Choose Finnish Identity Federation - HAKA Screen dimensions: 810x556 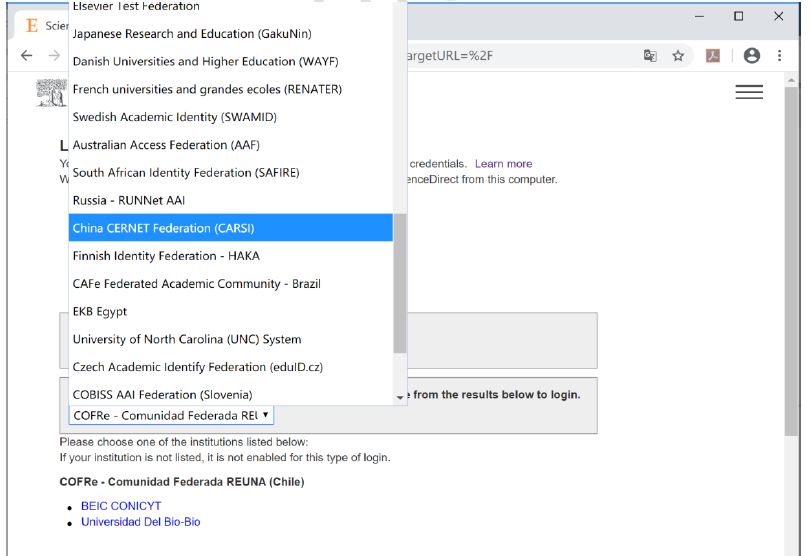pyautogui.click(x=230, y=256)
